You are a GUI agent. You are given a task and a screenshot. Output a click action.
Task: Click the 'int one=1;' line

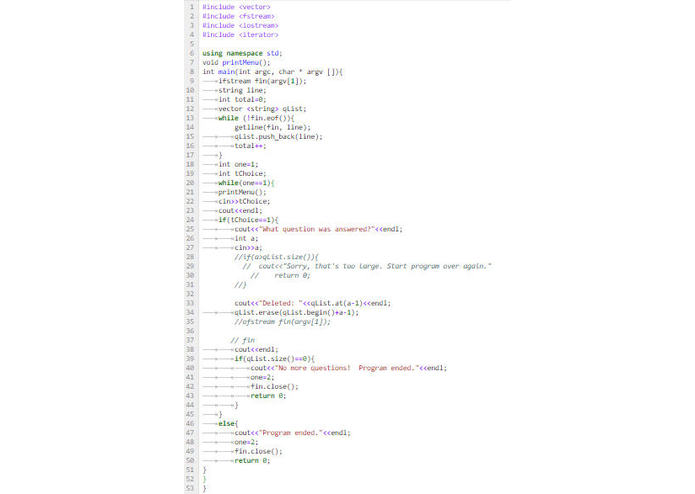(x=238, y=164)
